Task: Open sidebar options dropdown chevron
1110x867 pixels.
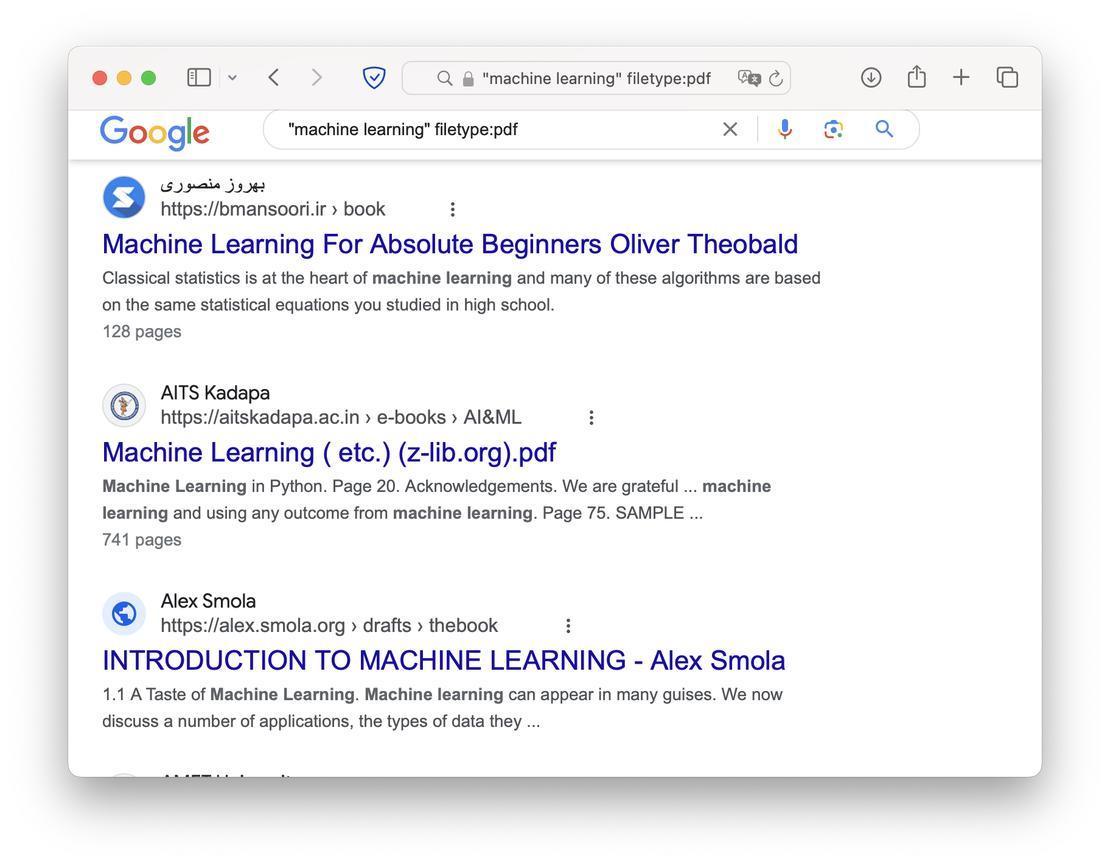Action: (x=232, y=78)
